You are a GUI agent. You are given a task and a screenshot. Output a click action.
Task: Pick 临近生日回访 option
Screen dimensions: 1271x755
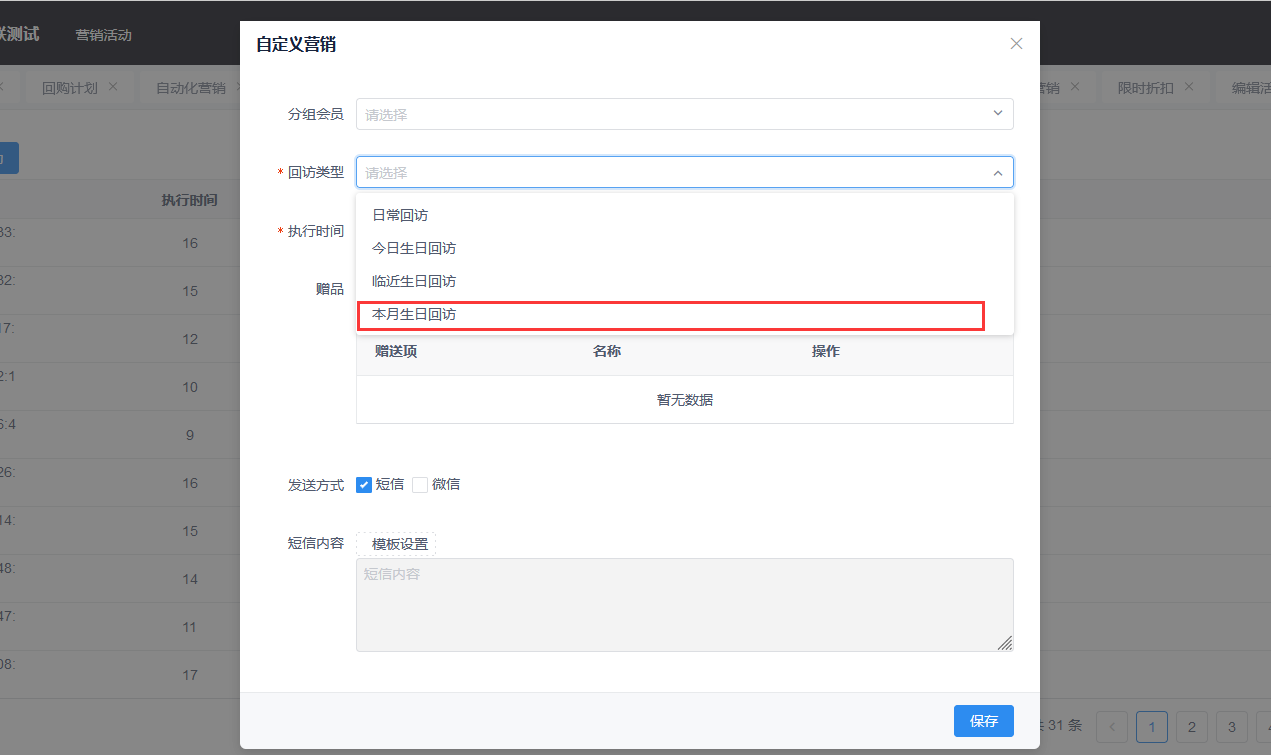414,281
